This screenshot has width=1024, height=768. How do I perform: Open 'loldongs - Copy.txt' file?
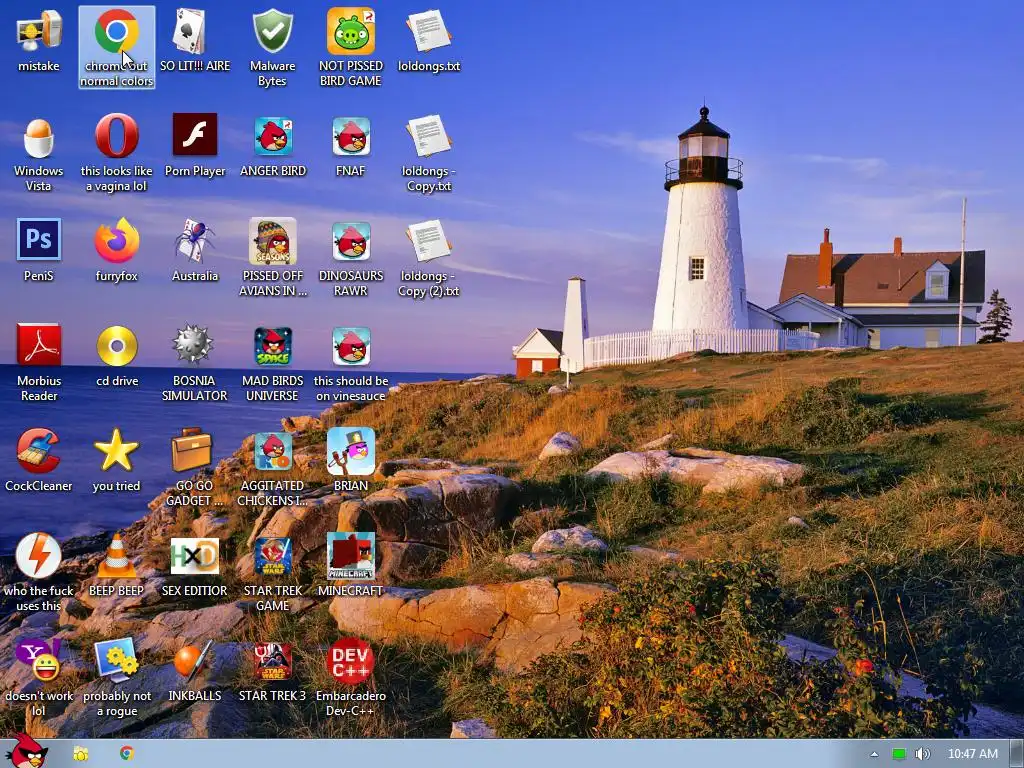coord(428,136)
